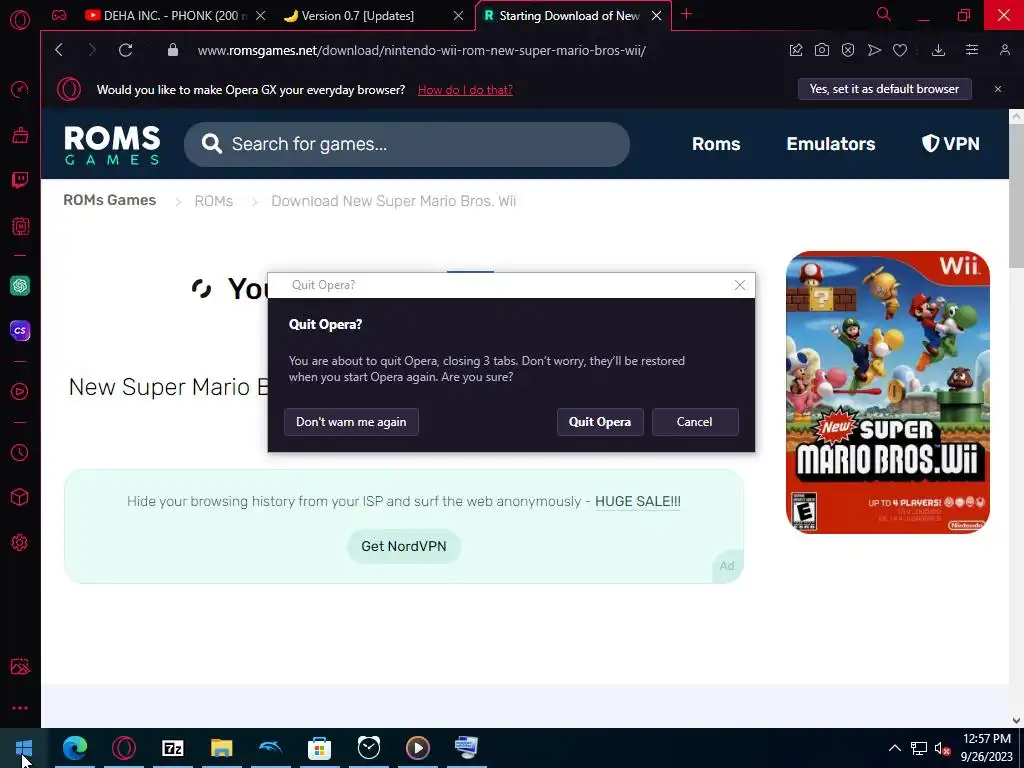Open the Windows Start menu
Image resolution: width=1024 pixels, height=768 pixels.
point(24,748)
